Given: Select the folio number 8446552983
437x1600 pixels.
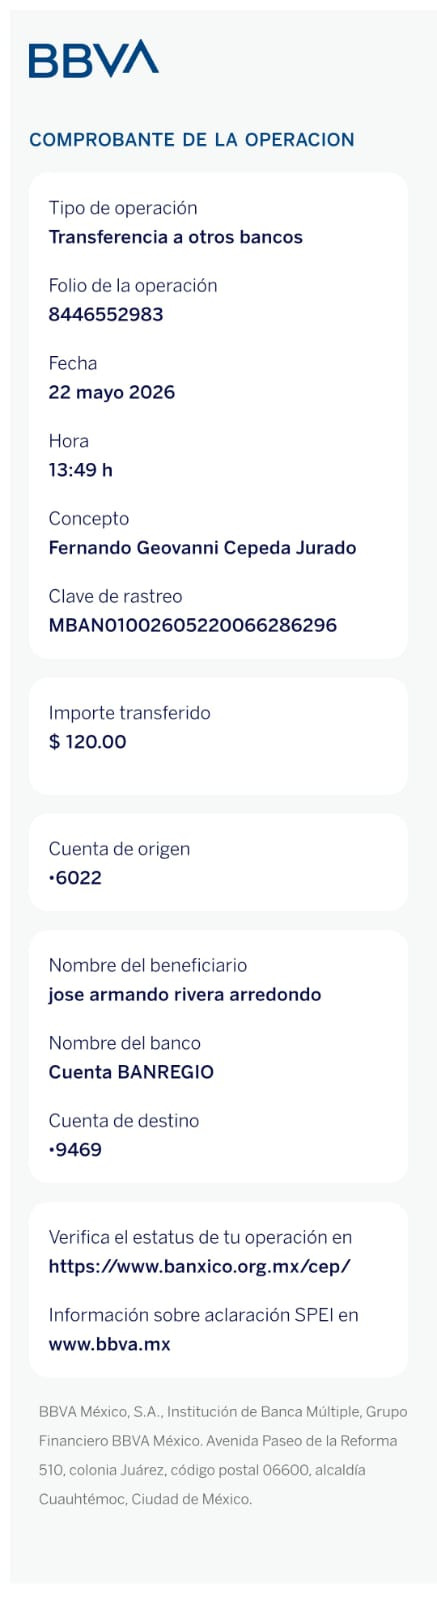Looking at the screenshot, I should pyautogui.click(x=106, y=314).
